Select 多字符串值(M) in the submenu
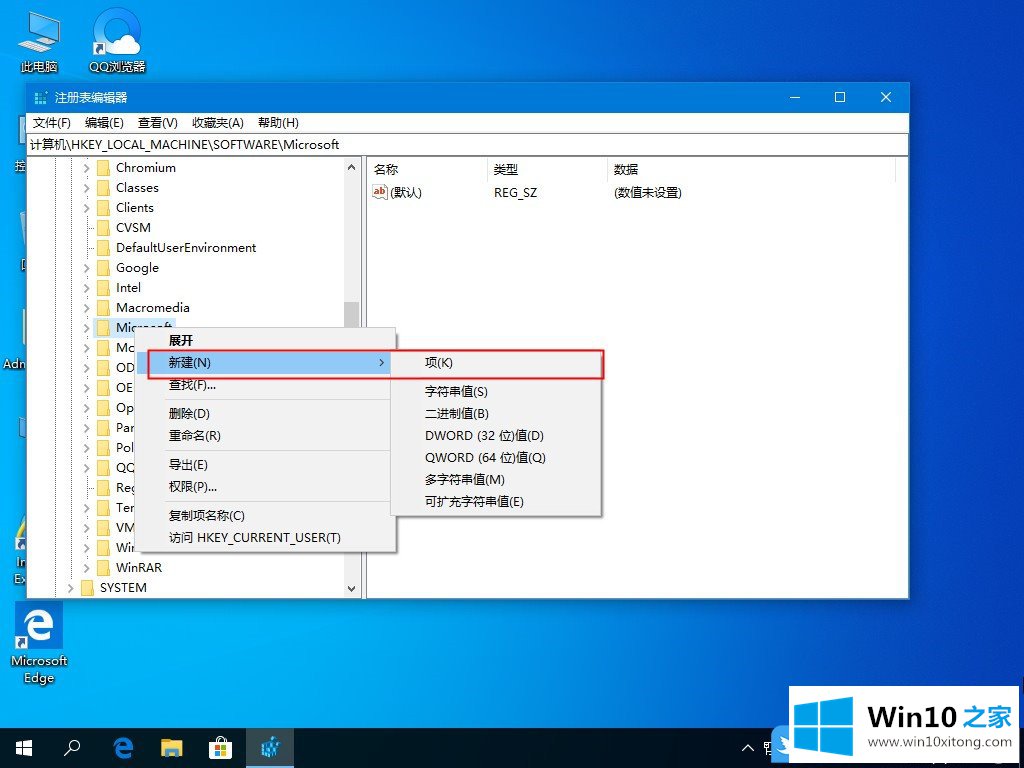Viewport: 1024px width, 768px height. coord(496,479)
